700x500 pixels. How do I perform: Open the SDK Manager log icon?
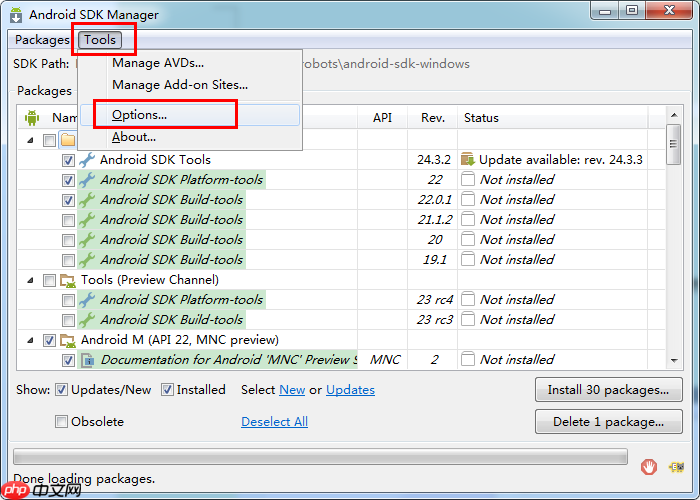[676, 467]
